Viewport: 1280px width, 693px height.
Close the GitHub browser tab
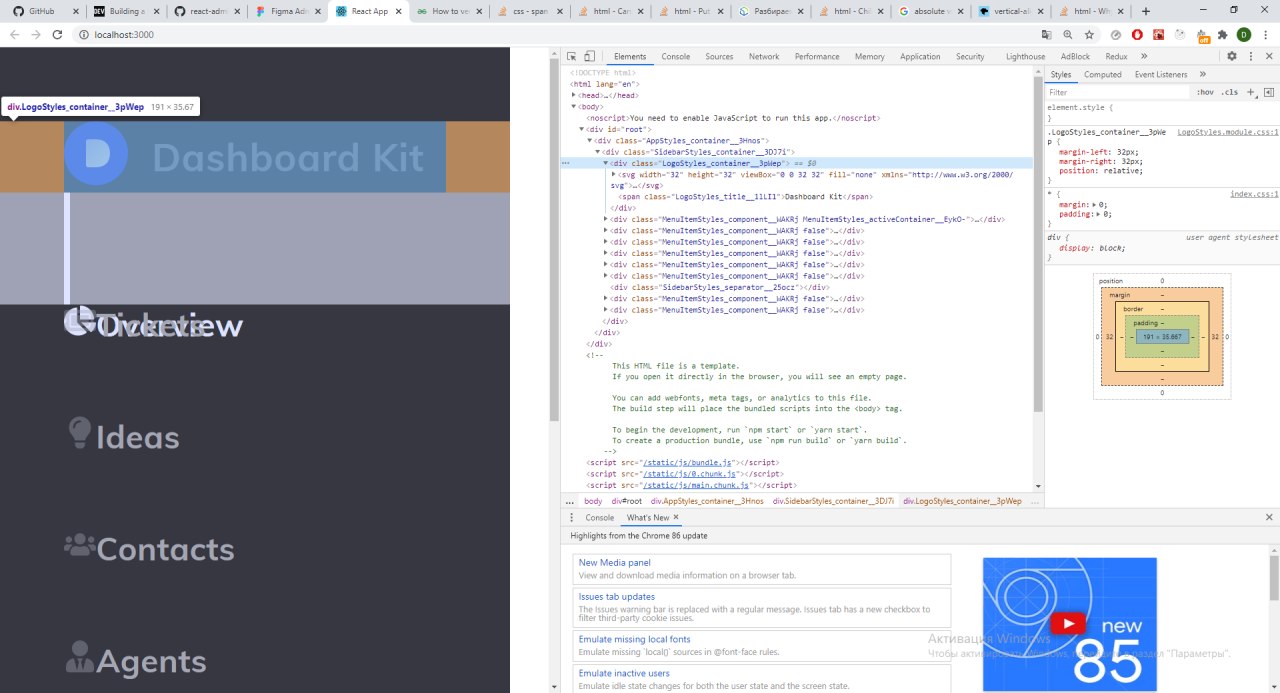coord(76,11)
